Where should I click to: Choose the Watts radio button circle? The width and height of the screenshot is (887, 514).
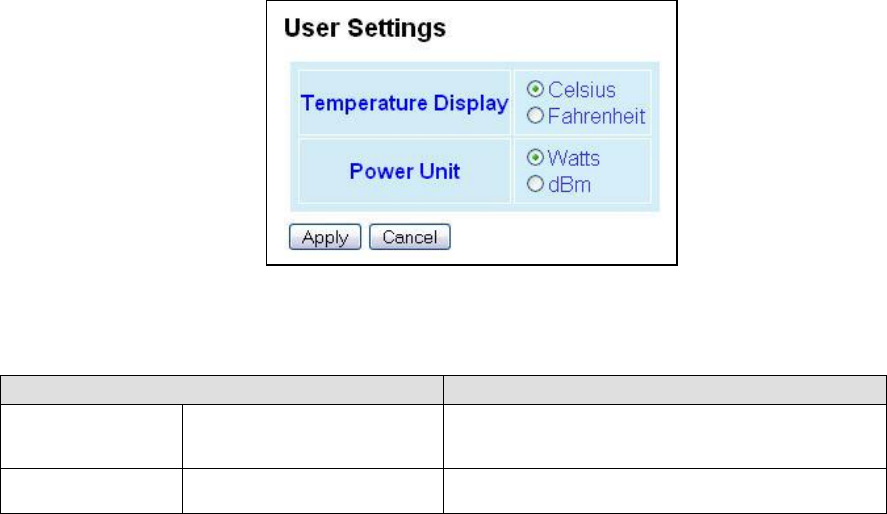pos(535,158)
